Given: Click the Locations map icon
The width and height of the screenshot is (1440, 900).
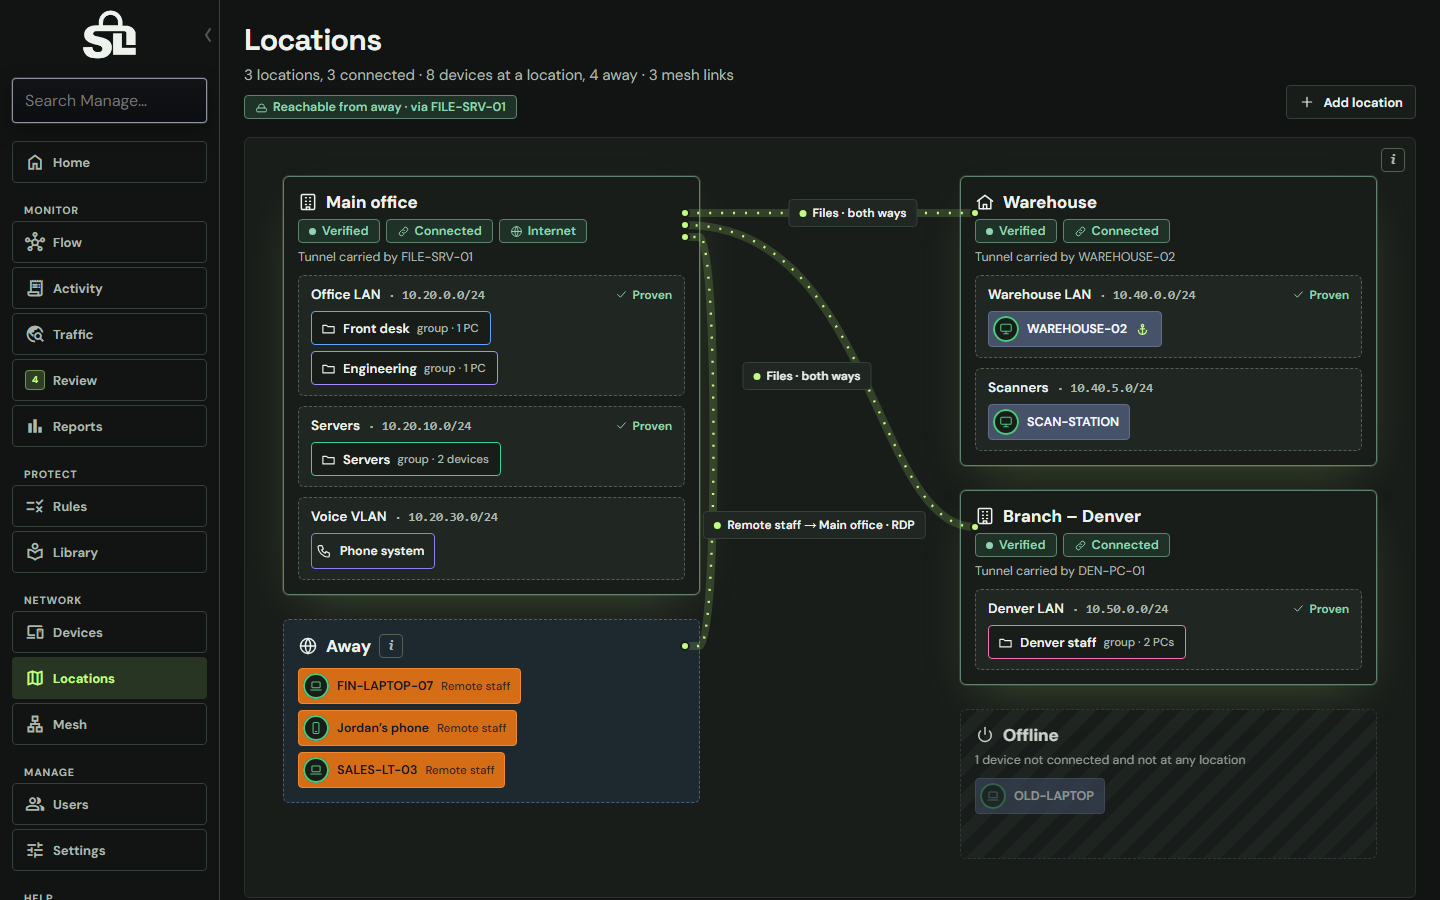Looking at the screenshot, I should 35,678.
